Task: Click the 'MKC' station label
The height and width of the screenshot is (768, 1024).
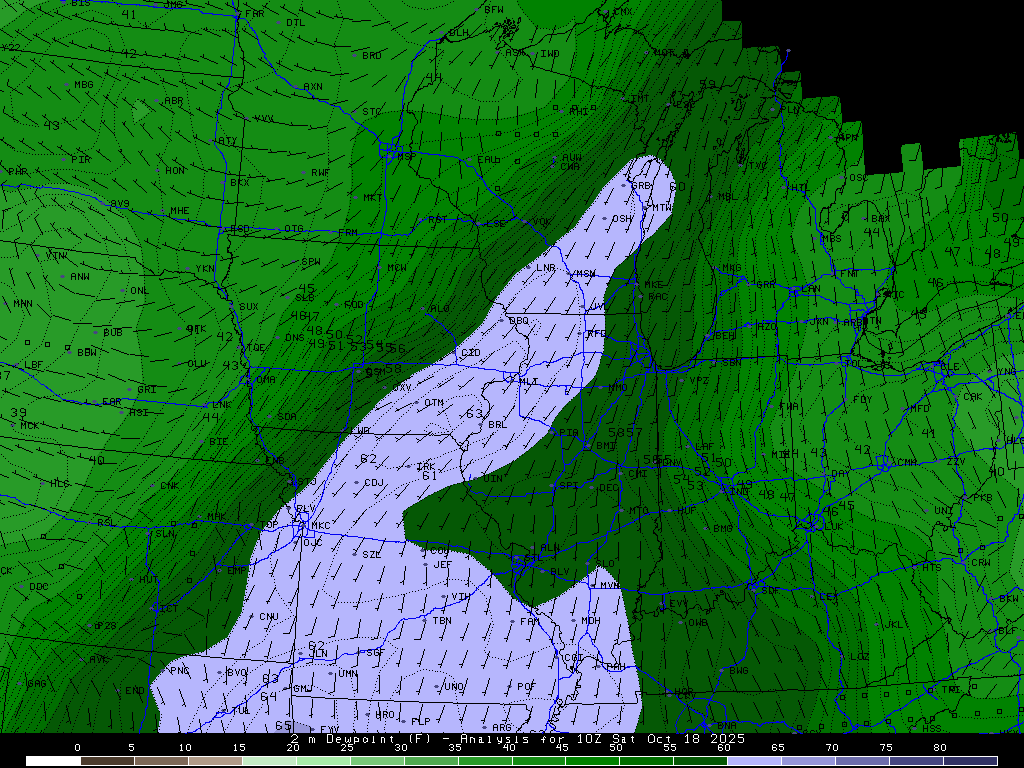Action: pos(321,526)
